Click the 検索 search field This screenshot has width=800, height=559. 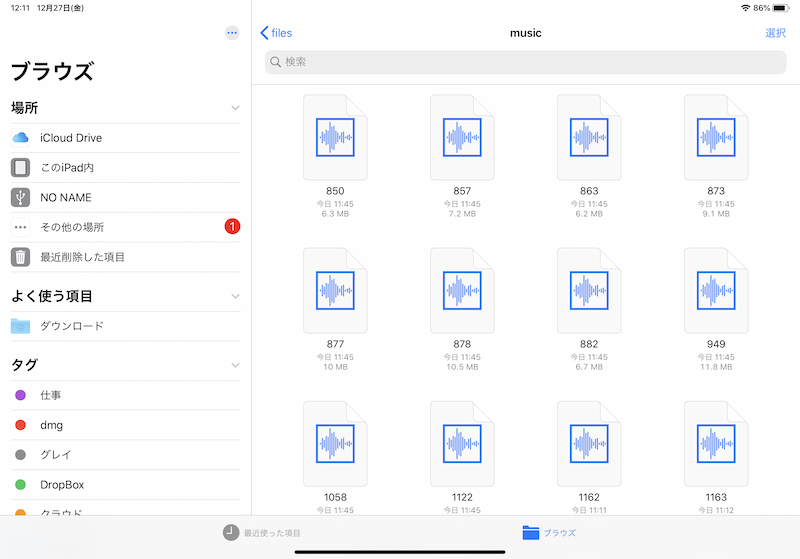[526, 62]
